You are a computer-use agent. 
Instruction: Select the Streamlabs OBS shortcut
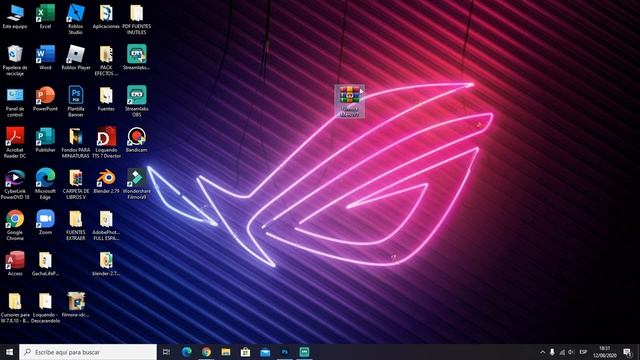[137, 102]
